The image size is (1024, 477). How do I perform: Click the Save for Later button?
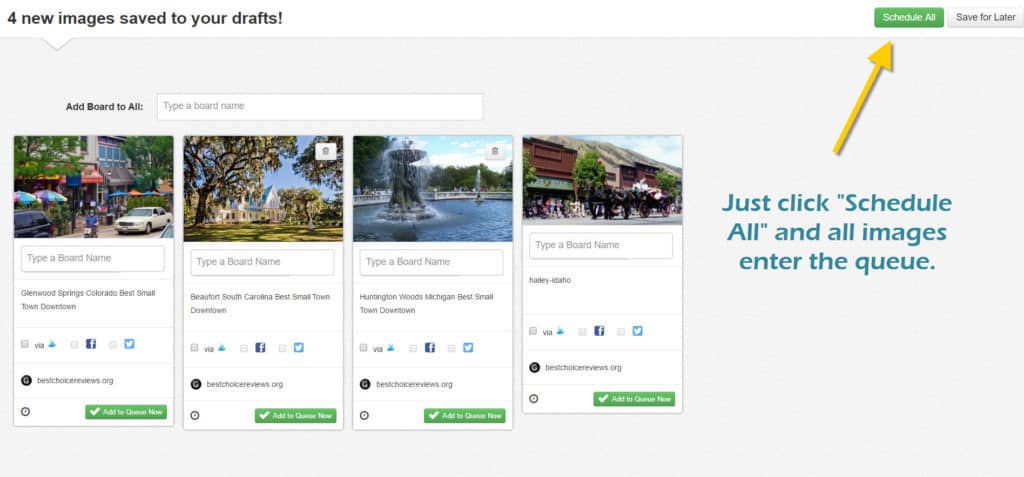click(x=985, y=18)
